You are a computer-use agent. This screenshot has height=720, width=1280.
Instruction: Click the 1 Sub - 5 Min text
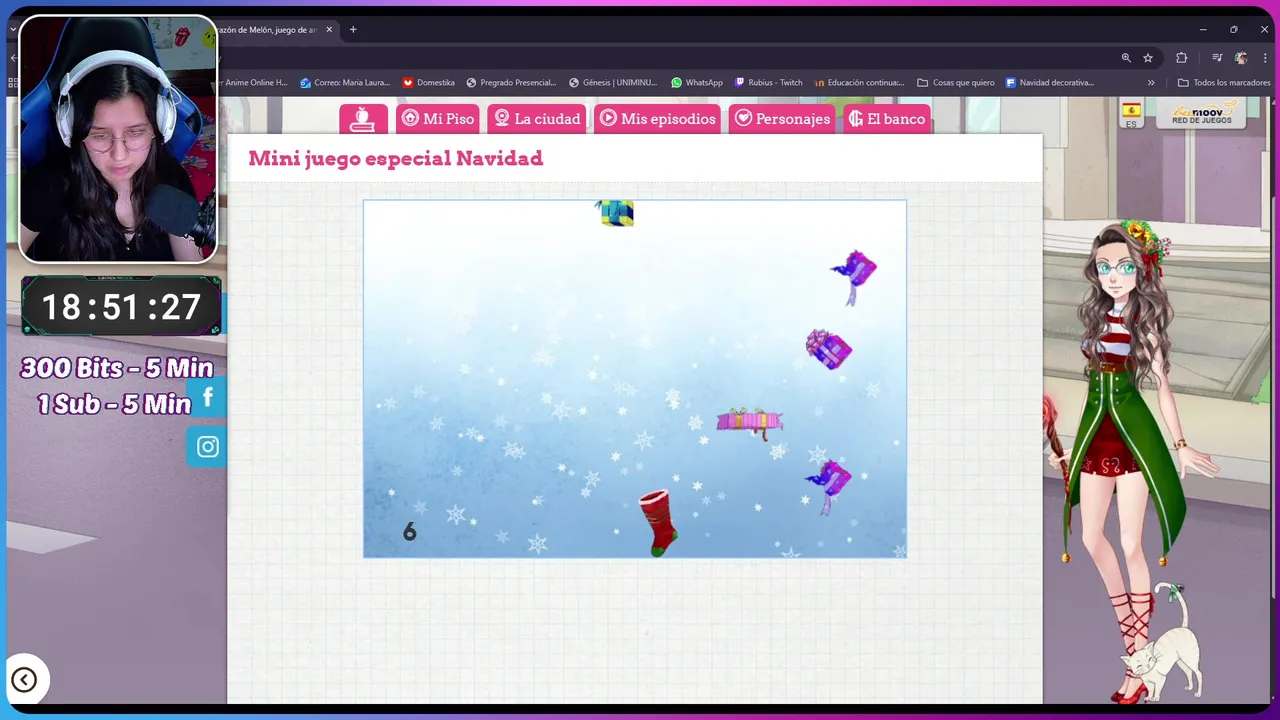pyautogui.click(x=114, y=404)
